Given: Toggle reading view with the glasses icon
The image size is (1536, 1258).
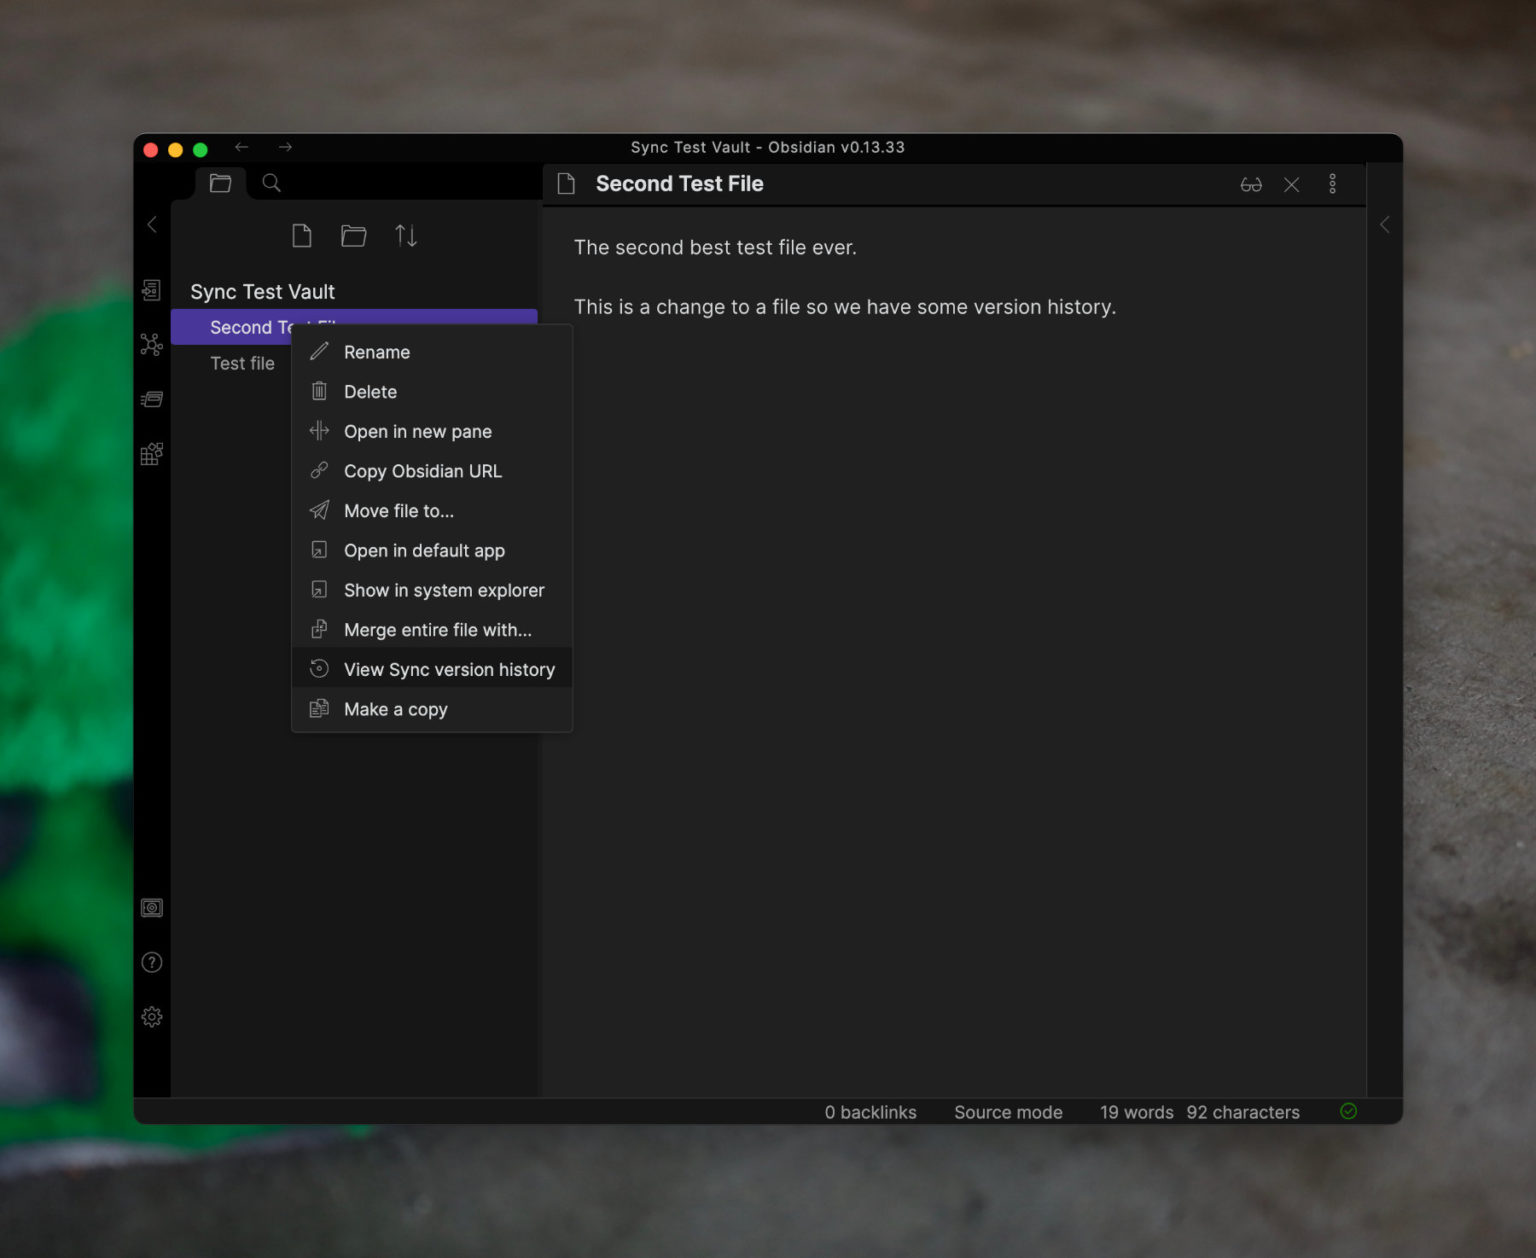Looking at the screenshot, I should point(1250,184).
